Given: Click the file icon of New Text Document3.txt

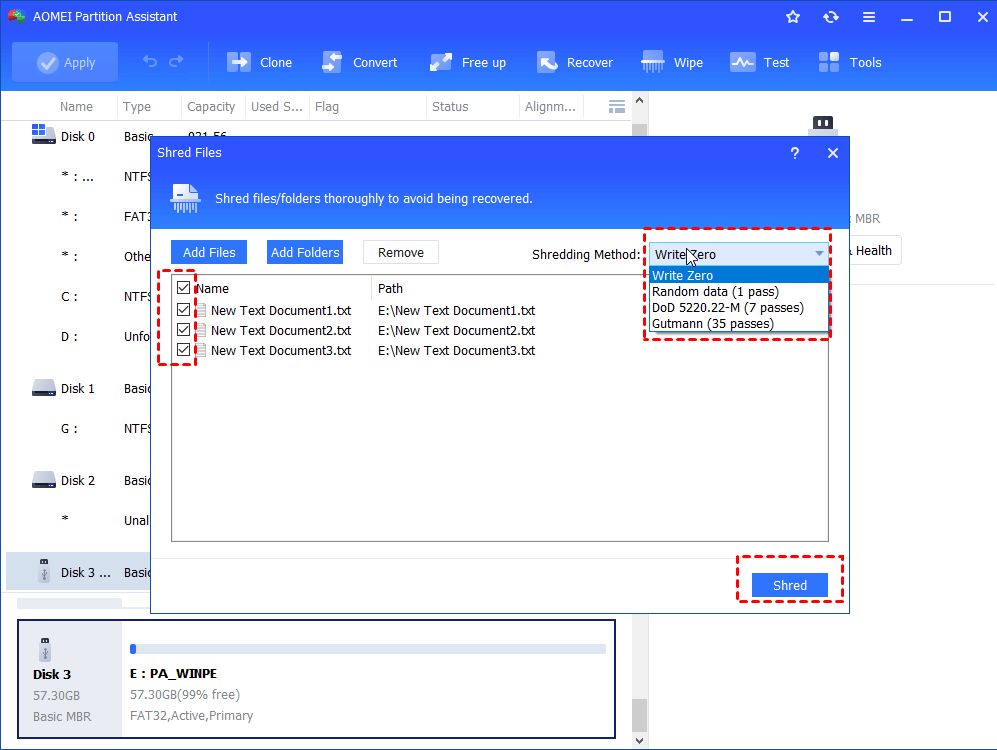Looking at the screenshot, I should point(201,350).
